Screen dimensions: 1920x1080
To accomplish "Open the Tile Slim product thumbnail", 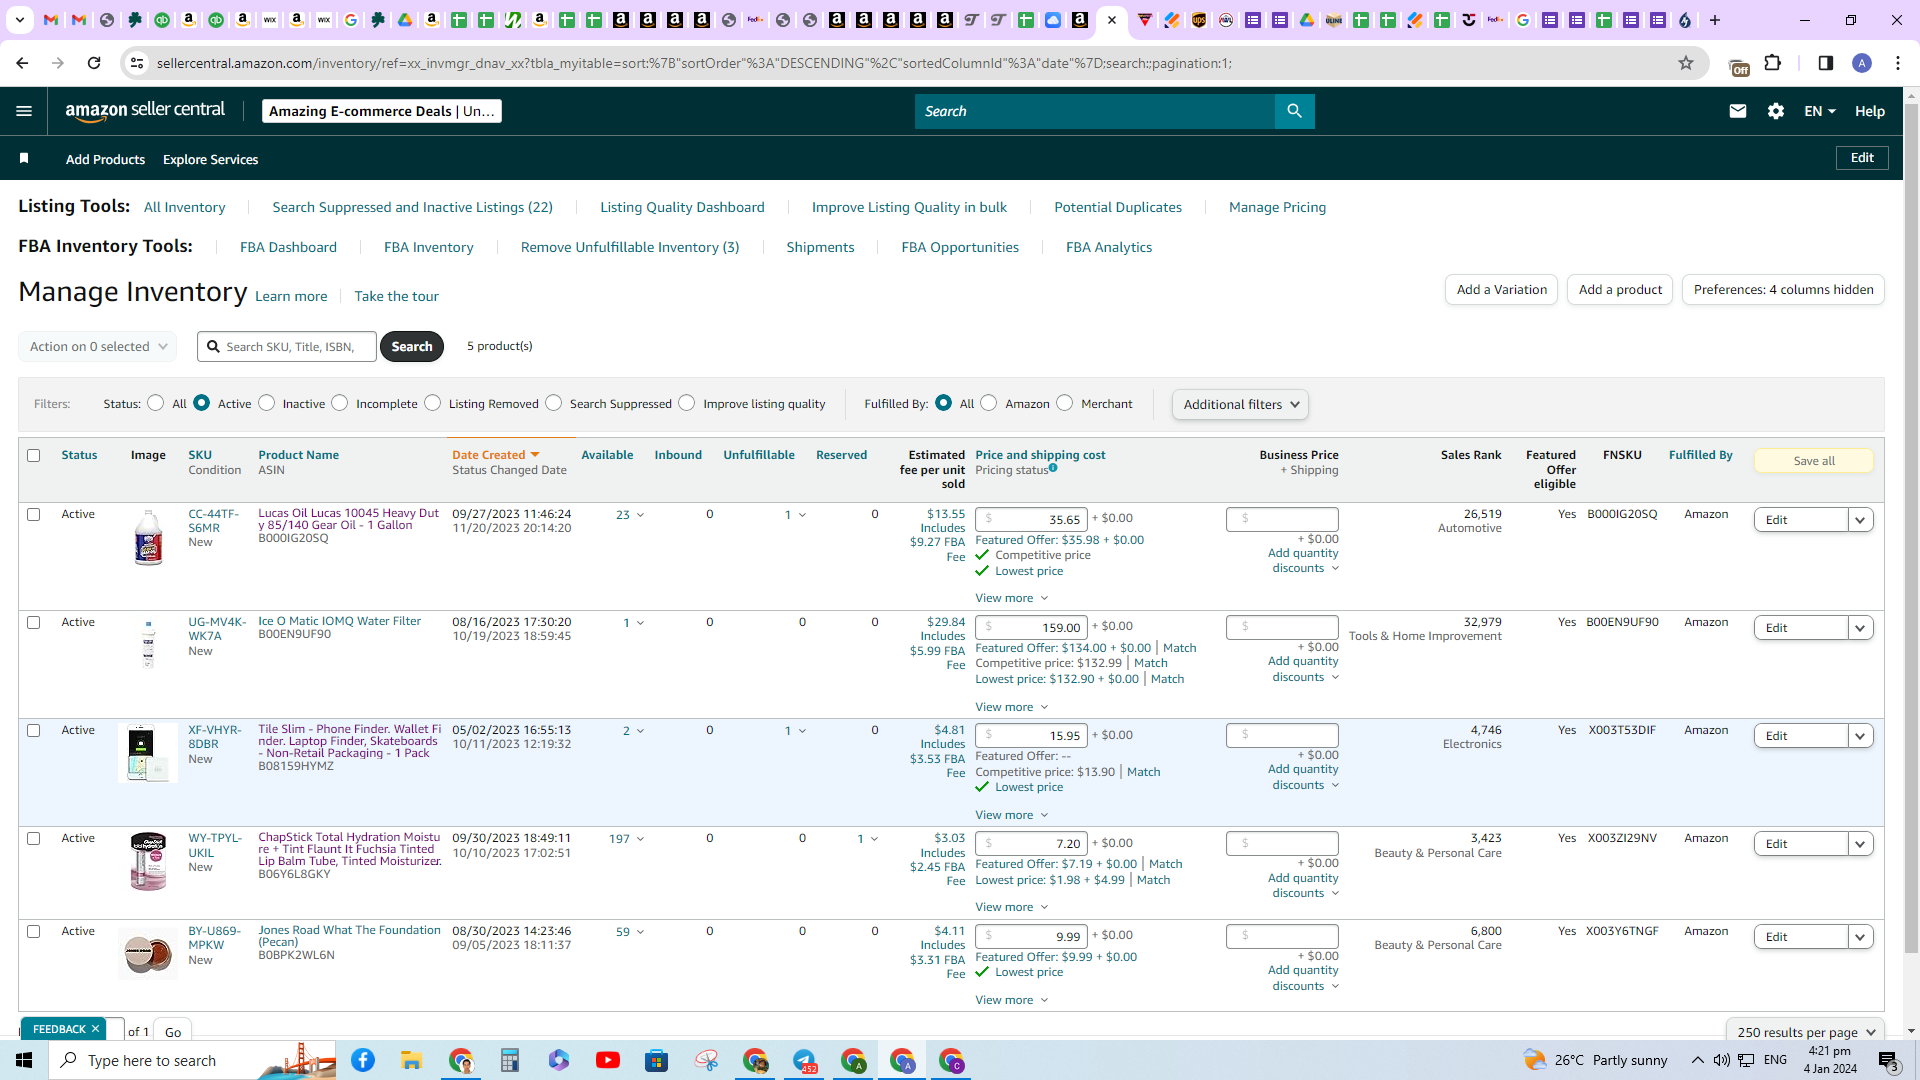I will click(x=148, y=753).
